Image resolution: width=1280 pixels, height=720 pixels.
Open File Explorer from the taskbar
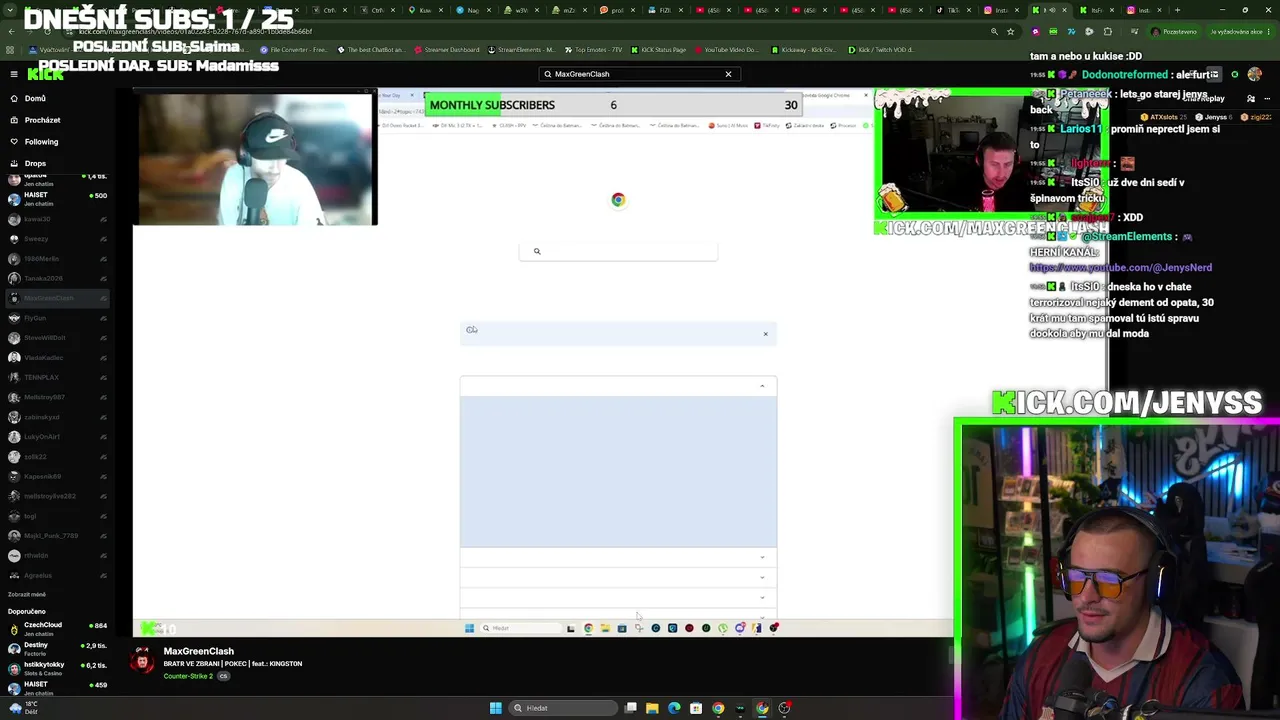[652, 708]
